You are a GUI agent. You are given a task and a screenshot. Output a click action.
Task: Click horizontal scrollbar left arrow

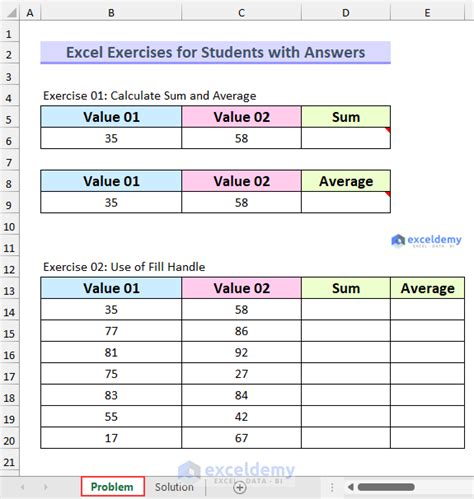coord(350,487)
